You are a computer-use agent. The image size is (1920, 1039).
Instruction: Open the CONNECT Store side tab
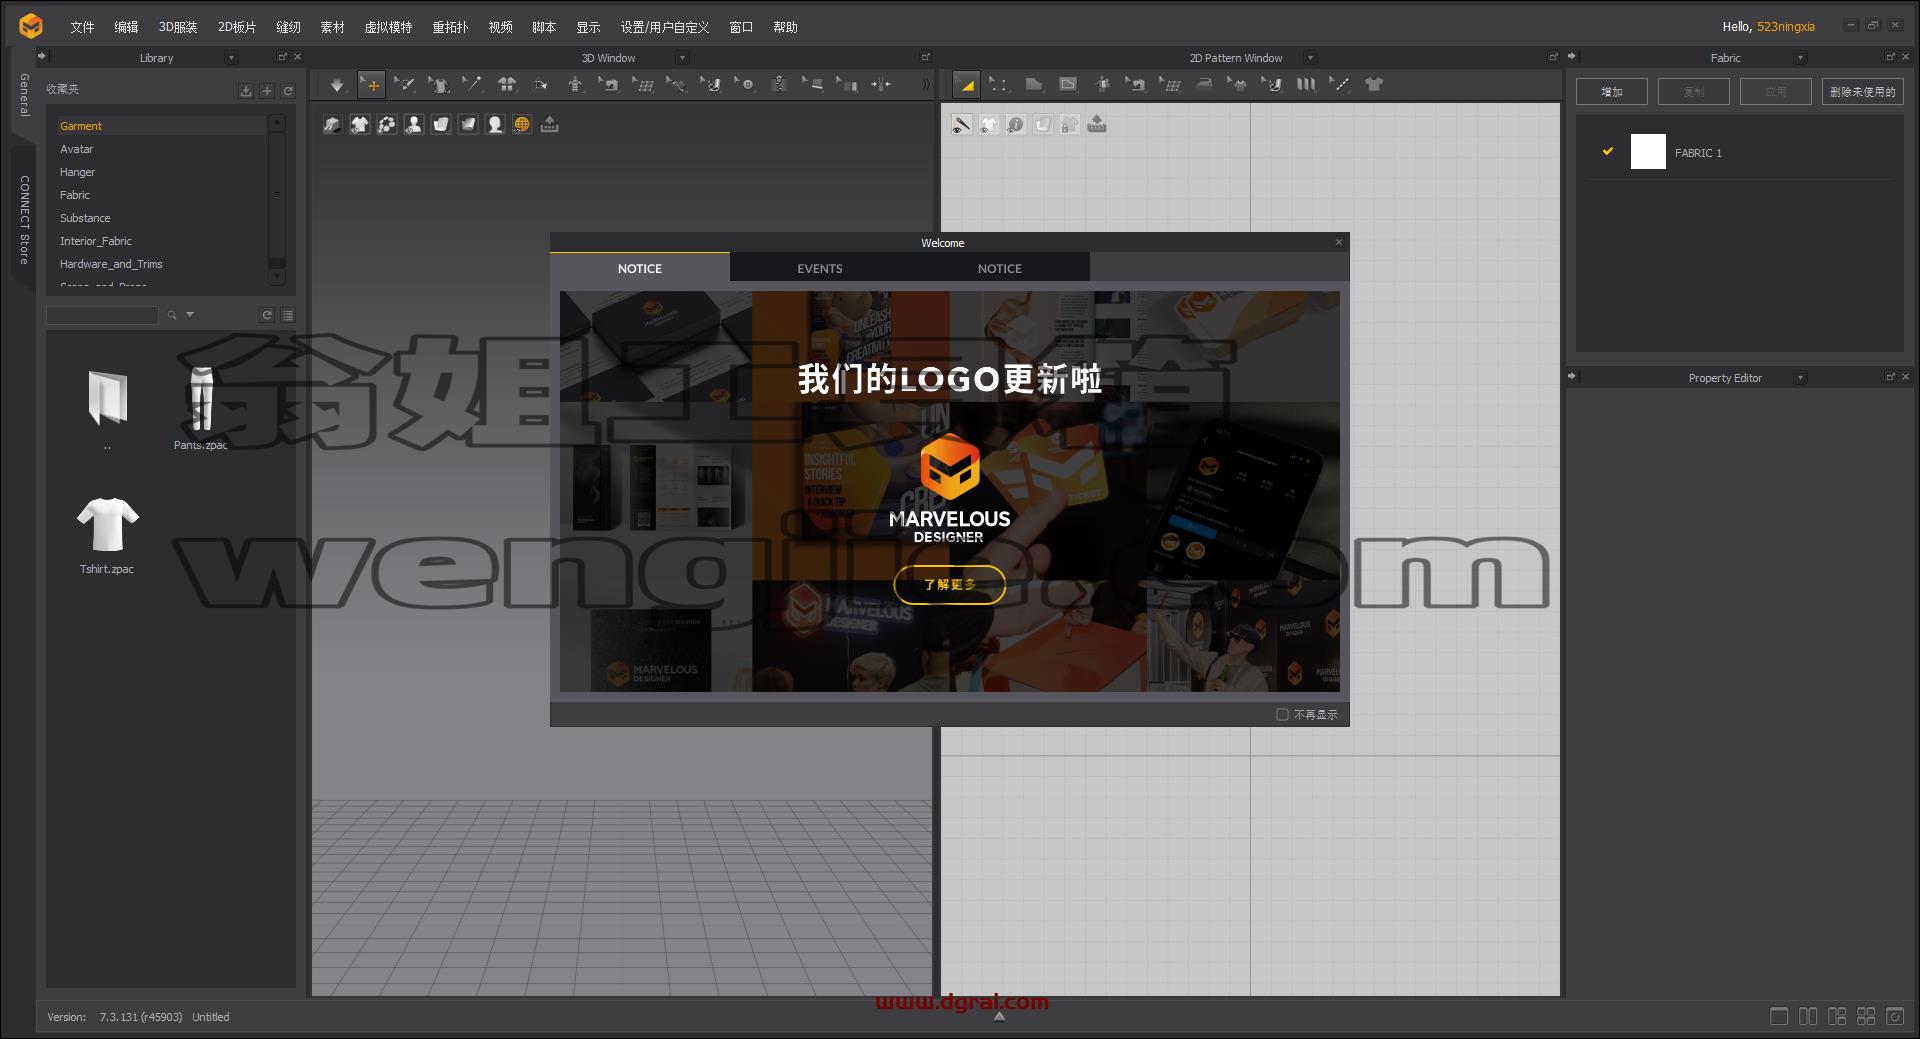24,220
